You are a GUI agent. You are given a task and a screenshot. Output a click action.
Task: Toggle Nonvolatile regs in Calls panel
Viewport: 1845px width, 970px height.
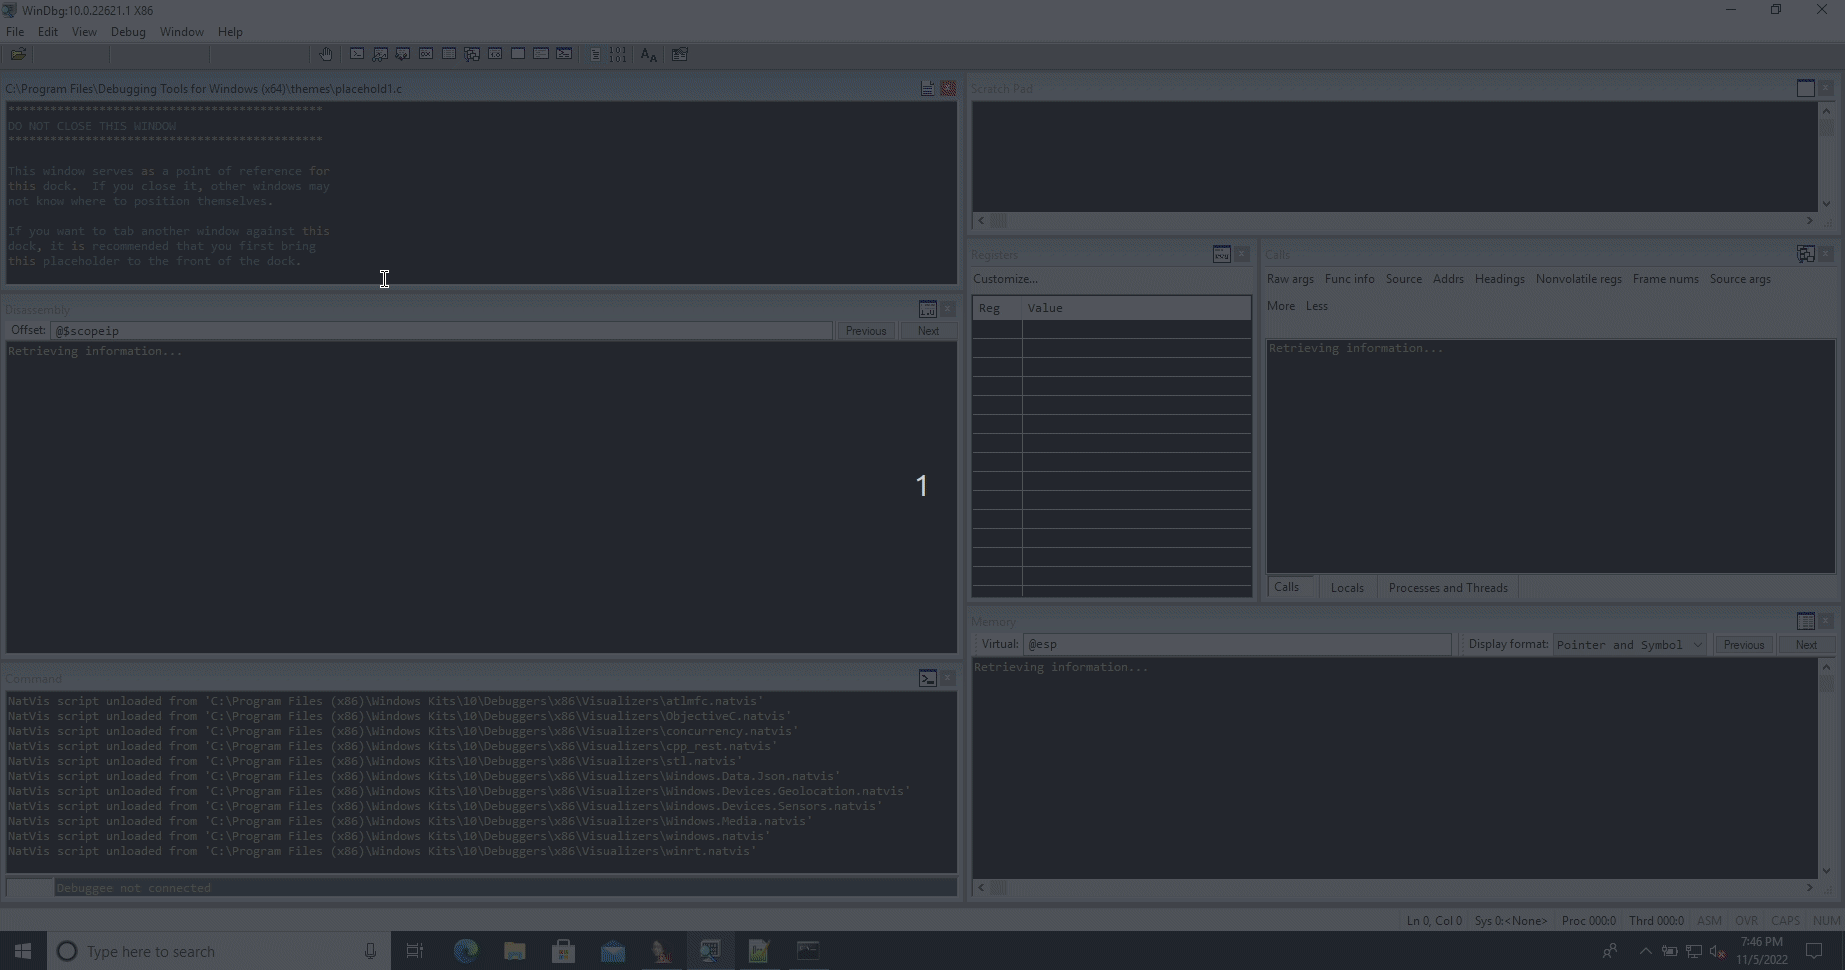[1578, 279]
